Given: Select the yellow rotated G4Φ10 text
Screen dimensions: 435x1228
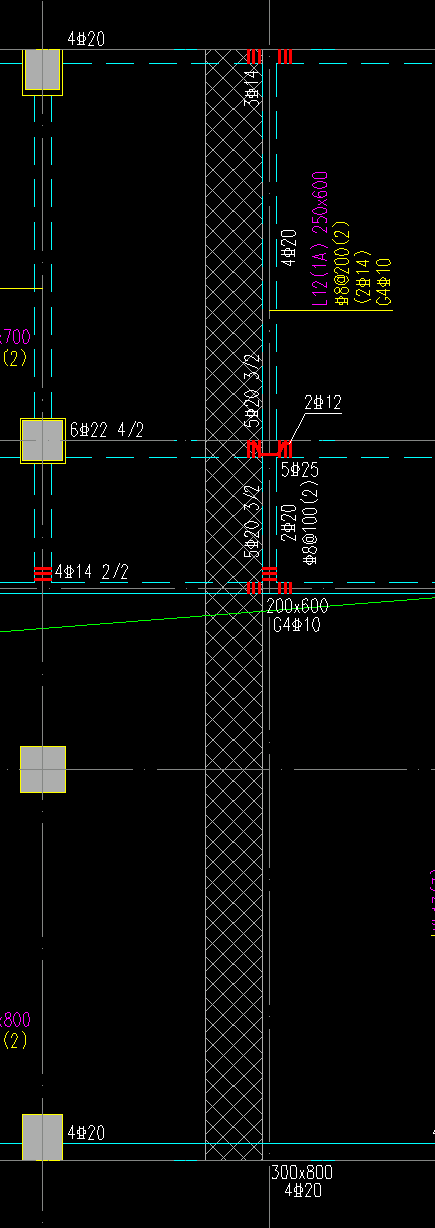Looking at the screenshot, I should point(384,281).
